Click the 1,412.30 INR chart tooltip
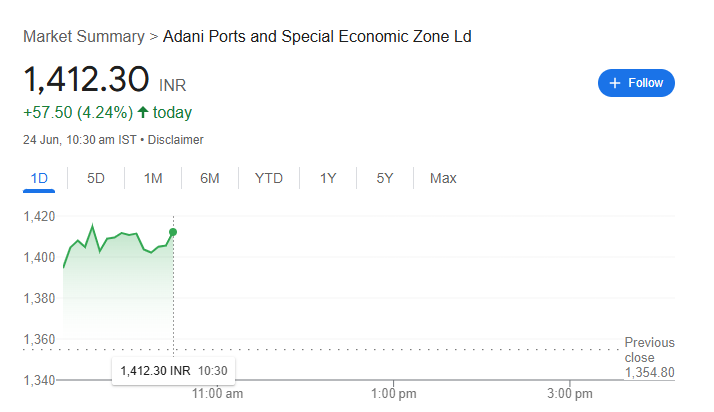The image size is (714, 412). [173, 371]
